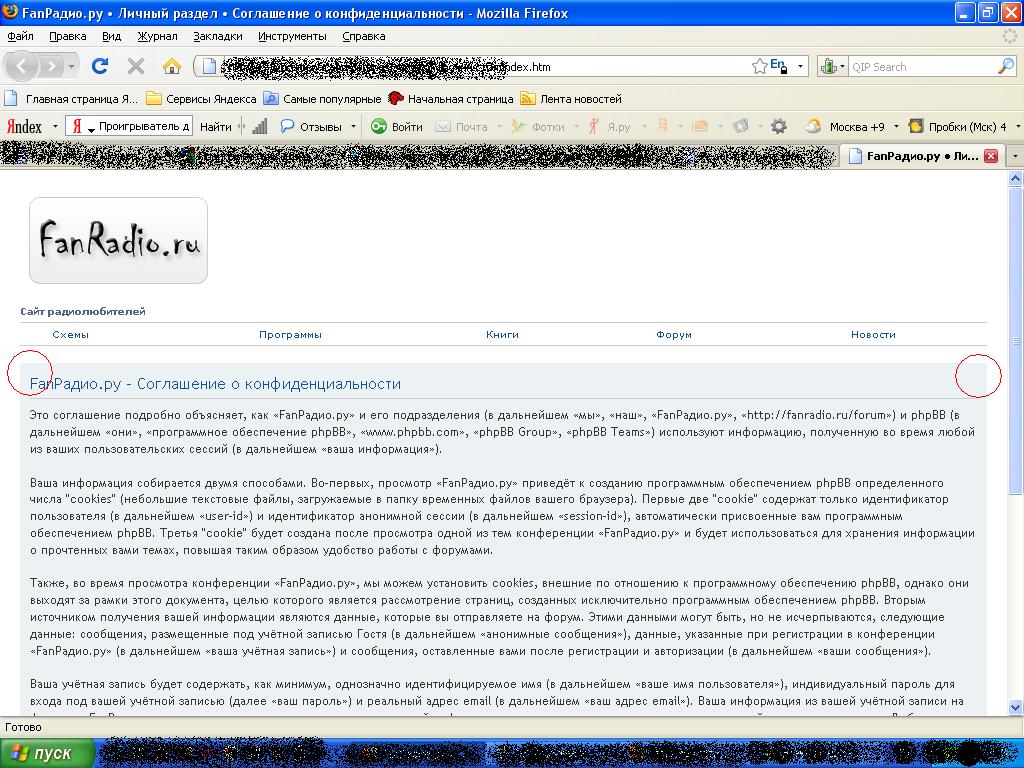This screenshot has width=1024, height=768.
Task: Open the Инструменты menu
Action: click(292, 36)
